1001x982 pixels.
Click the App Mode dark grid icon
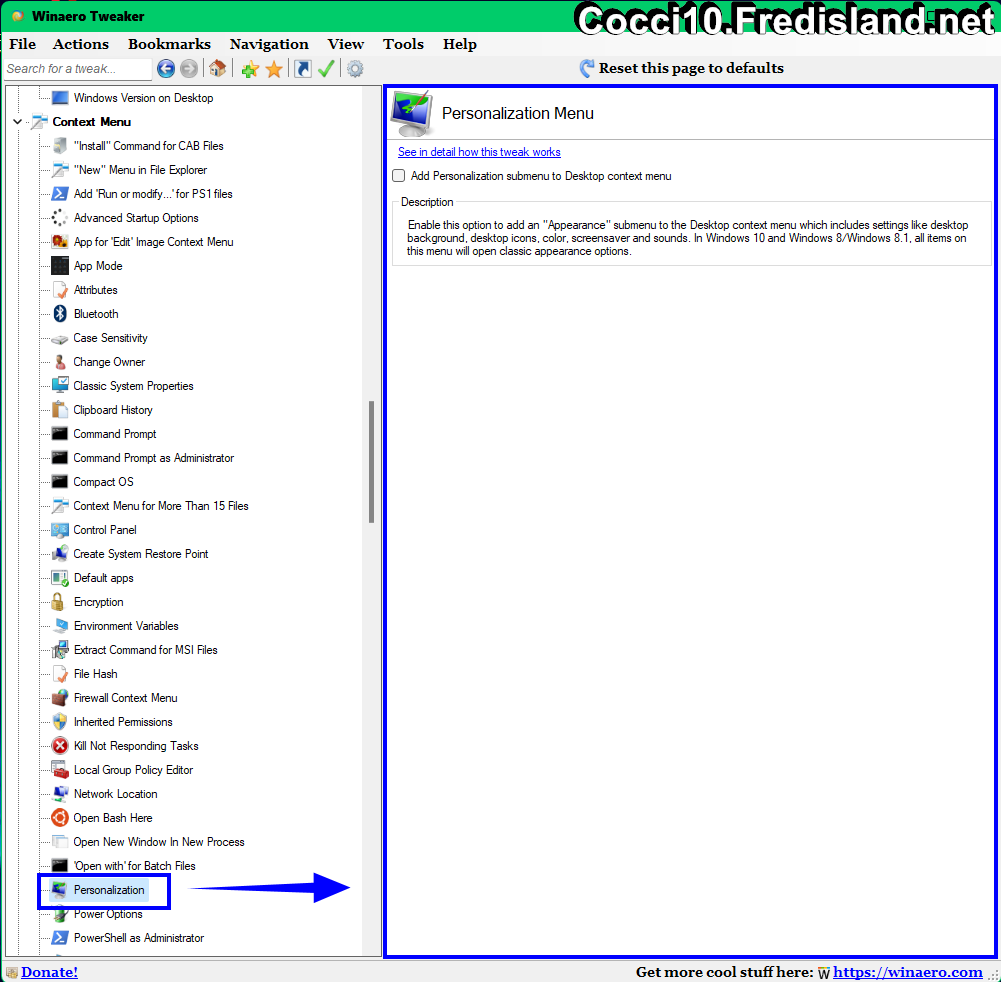tap(60, 266)
